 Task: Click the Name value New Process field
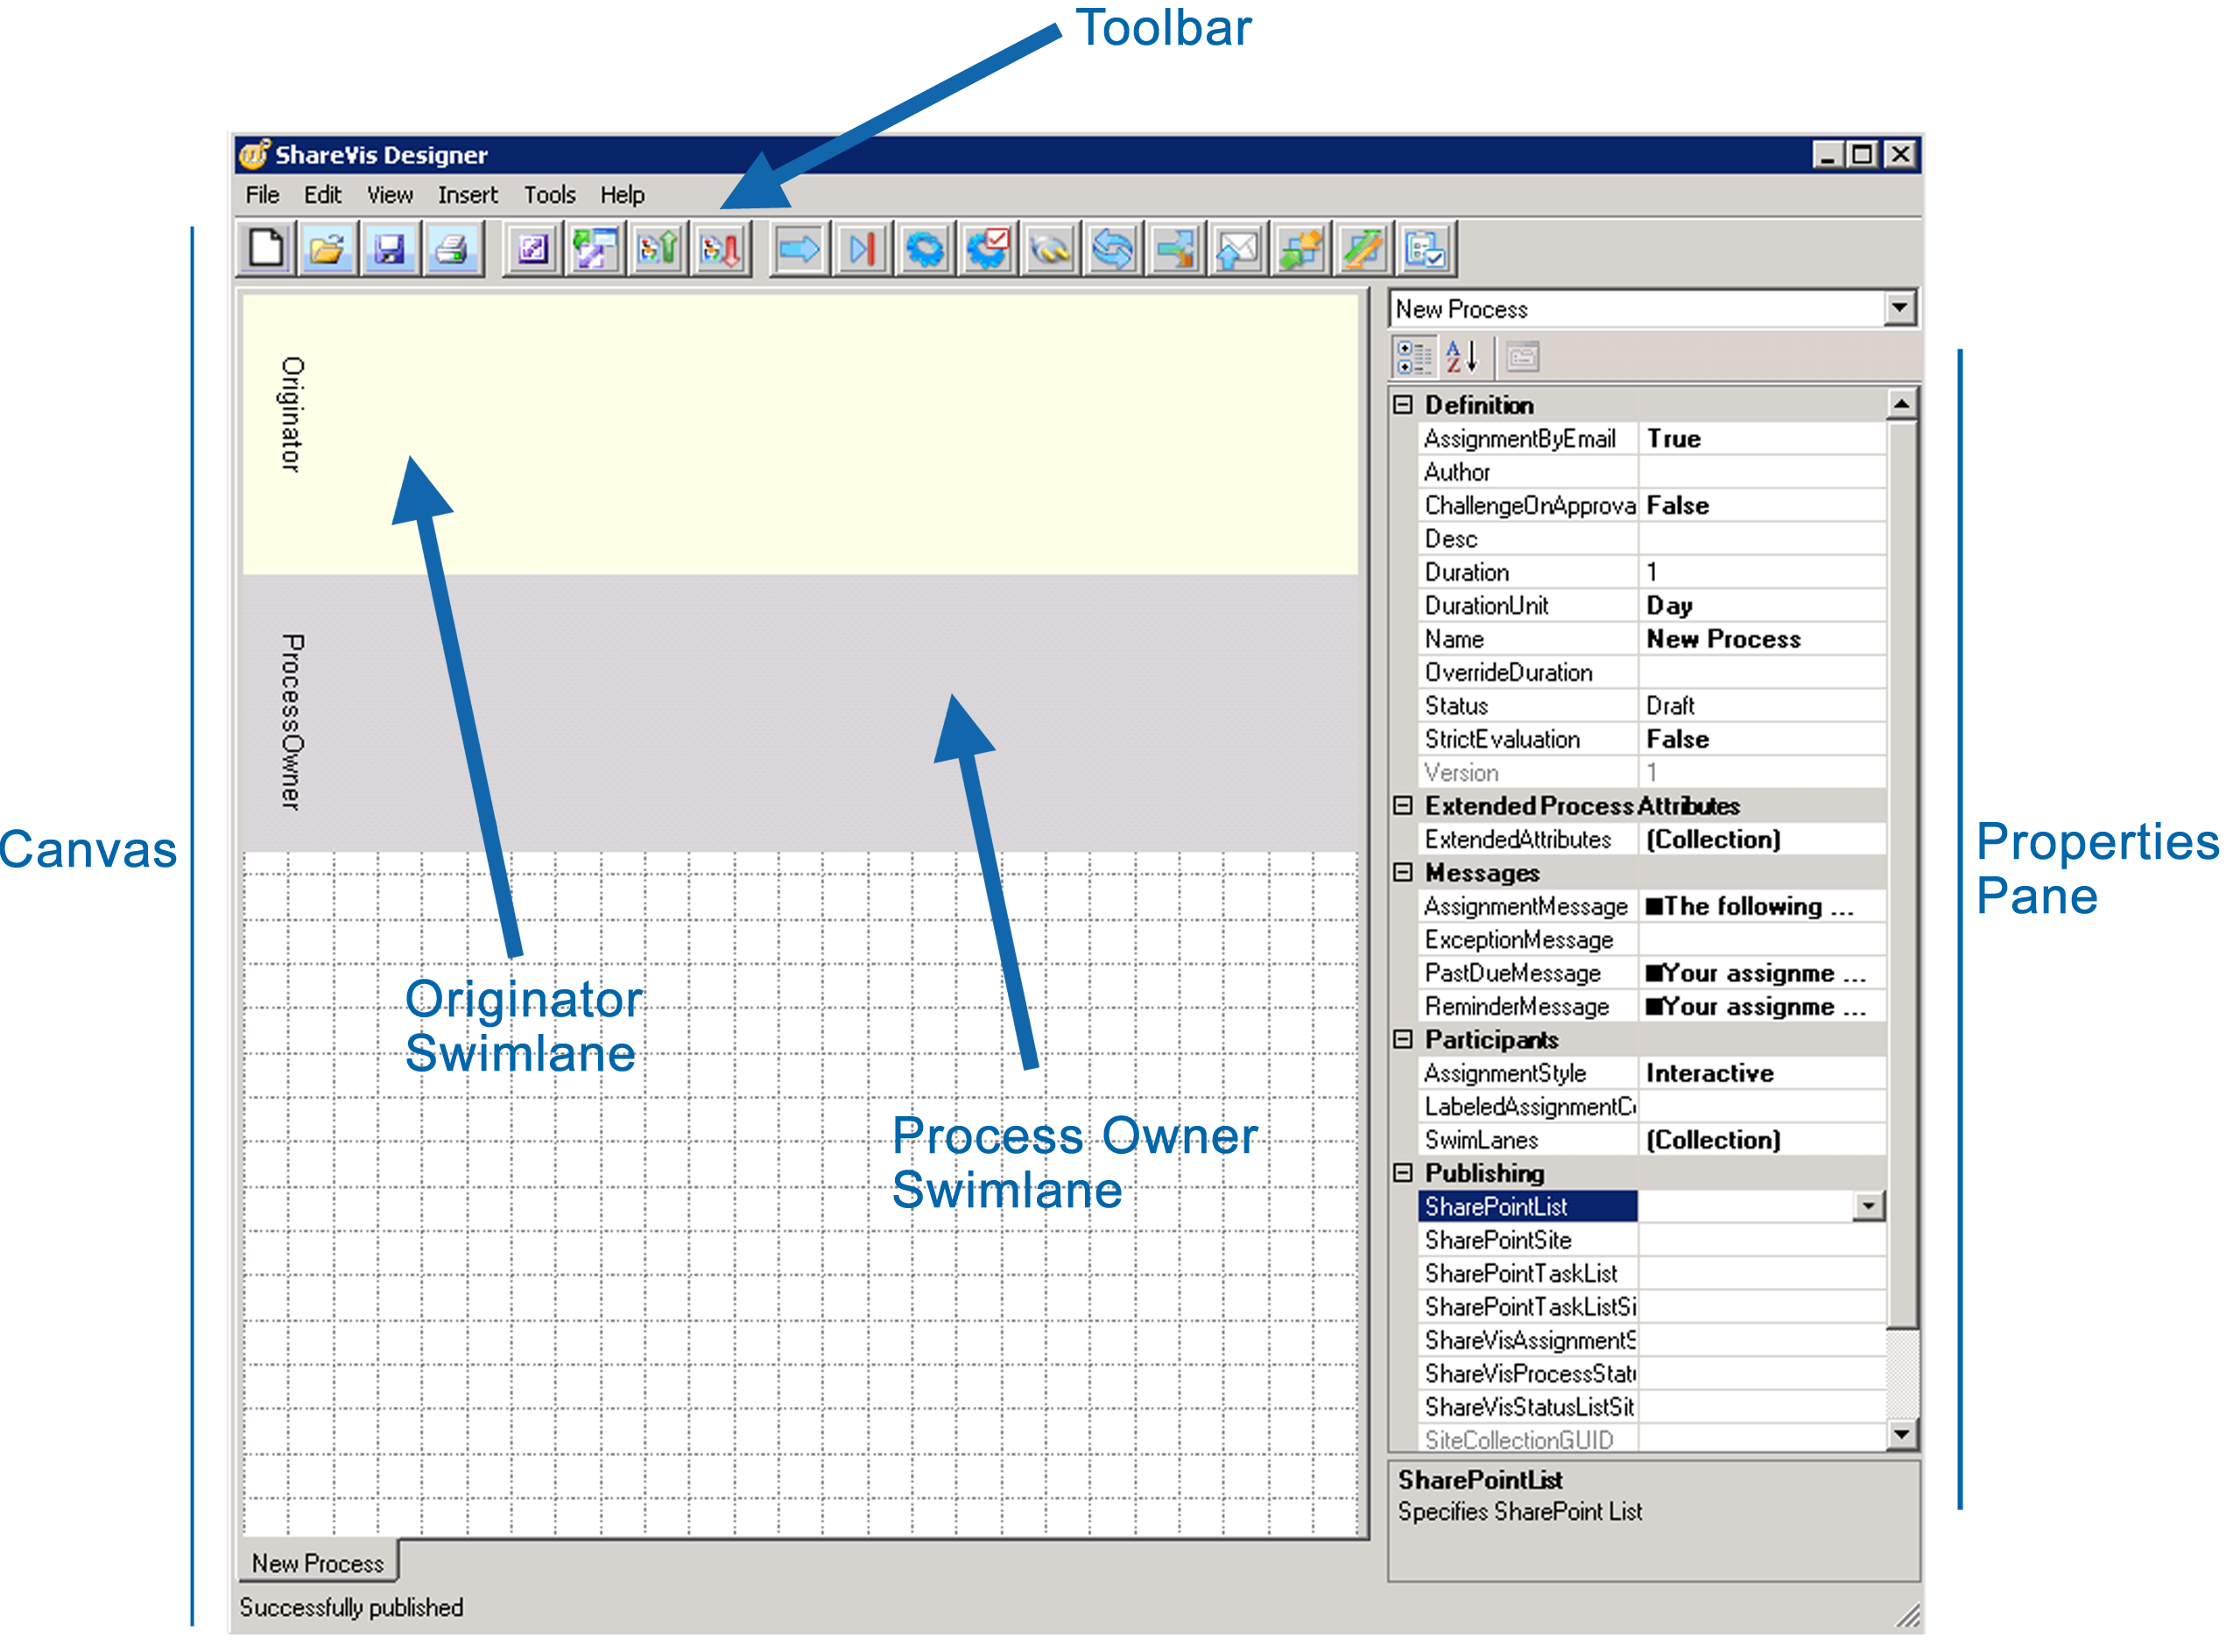tap(1762, 639)
